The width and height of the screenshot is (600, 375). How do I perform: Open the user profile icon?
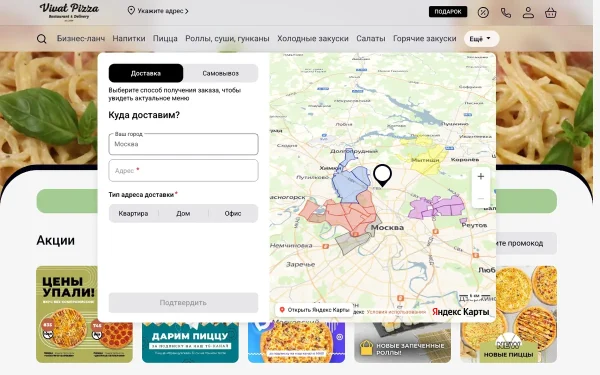[528, 12]
